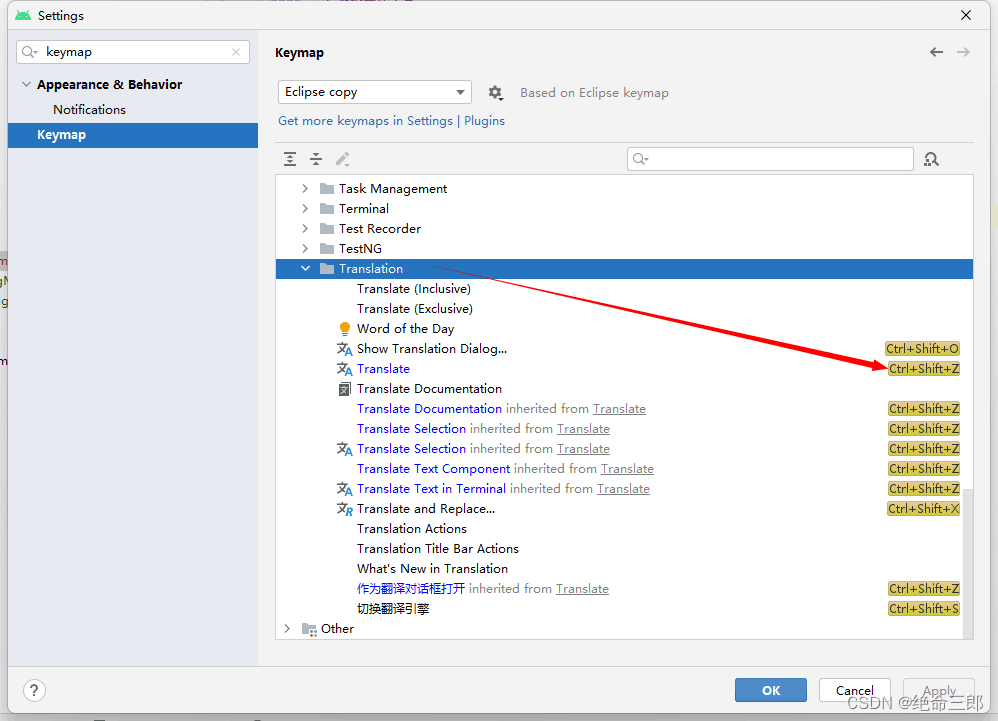The image size is (998, 721).
Task: Click the settings search magnifier icon
Action: tap(29, 52)
